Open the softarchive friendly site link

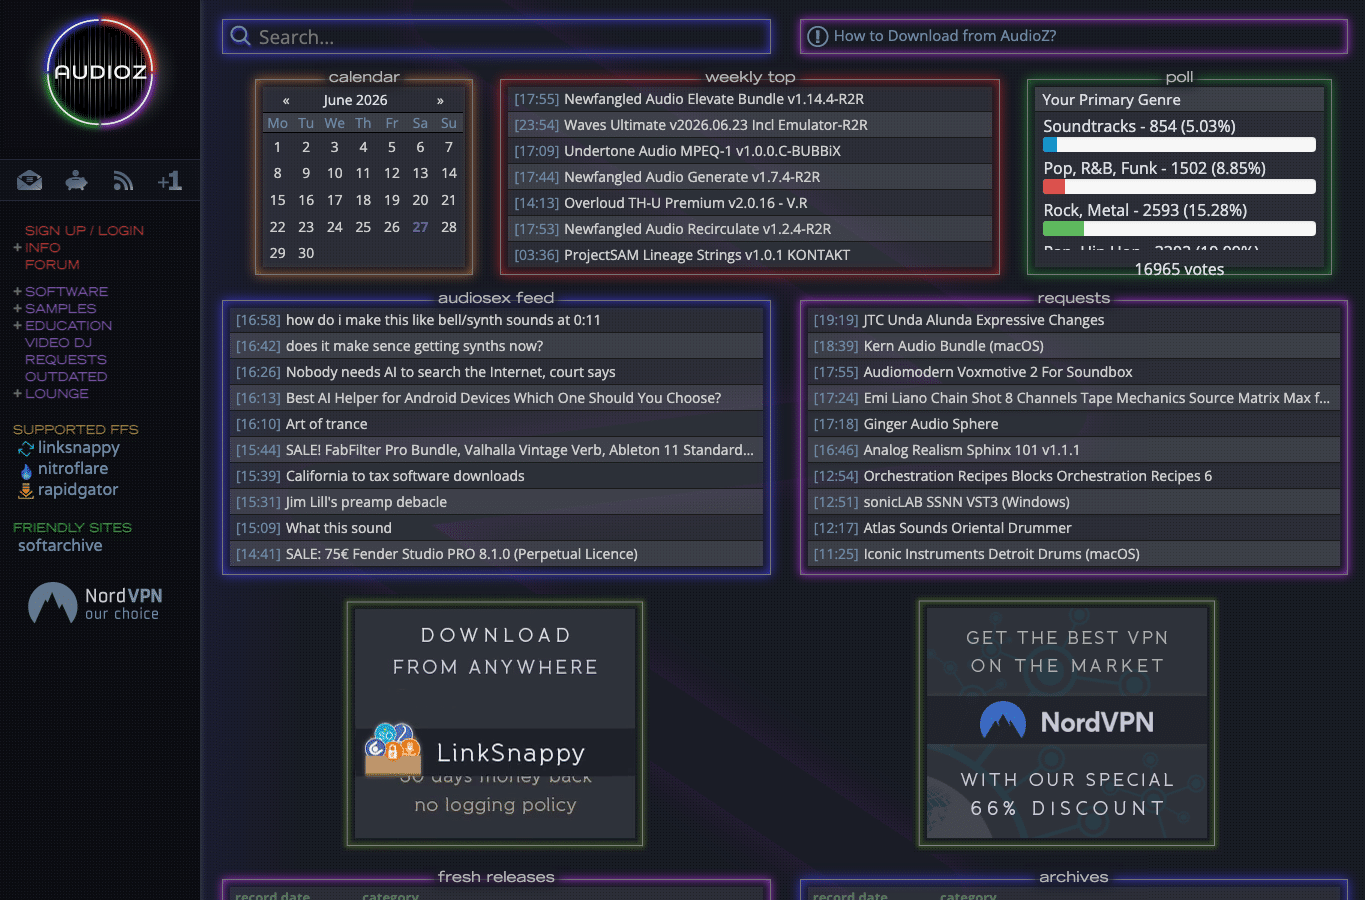click(60, 545)
